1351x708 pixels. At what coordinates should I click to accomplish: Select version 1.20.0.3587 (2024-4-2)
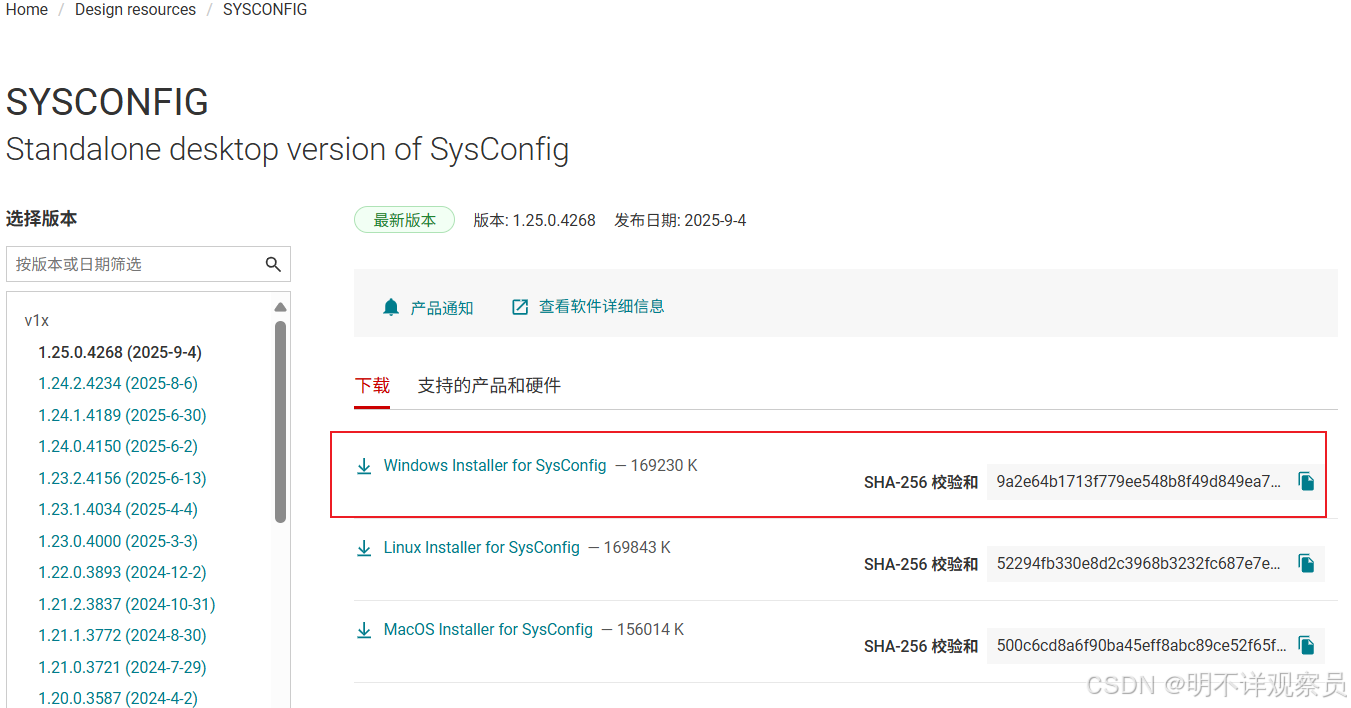(118, 699)
